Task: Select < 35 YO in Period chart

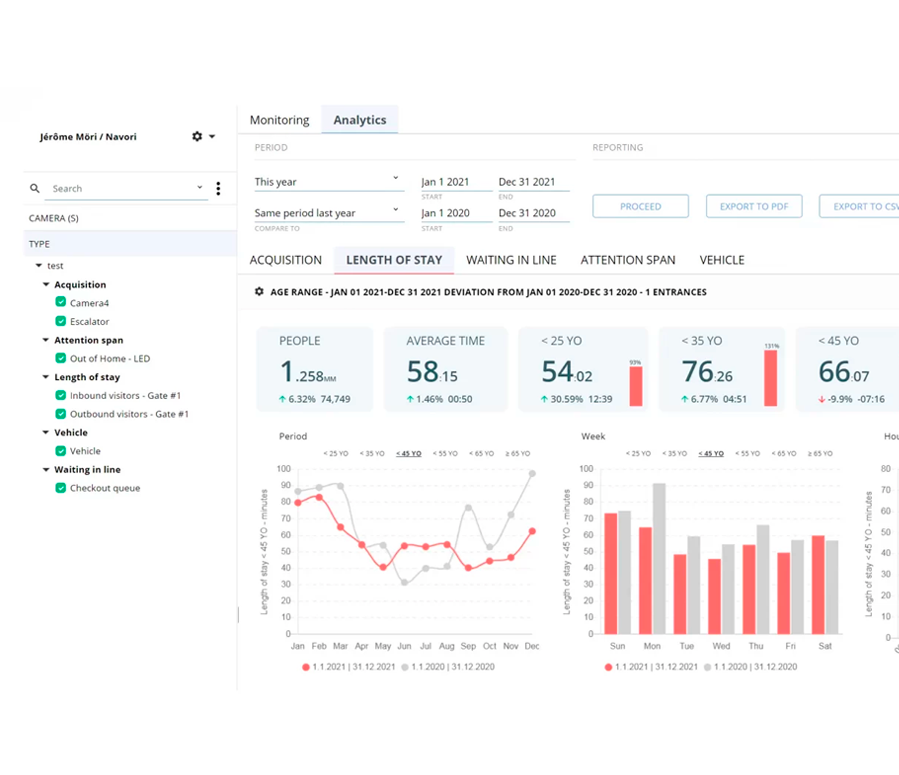Action: point(372,453)
